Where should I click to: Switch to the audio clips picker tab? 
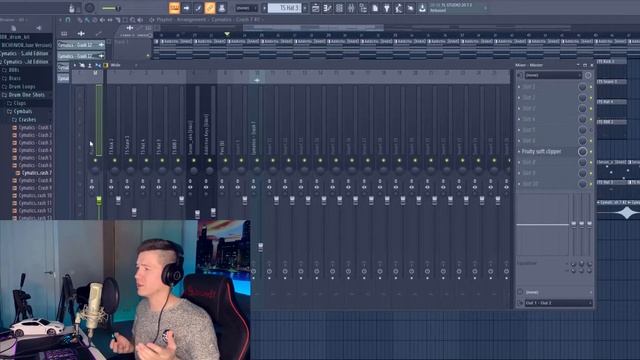coord(81,33)
